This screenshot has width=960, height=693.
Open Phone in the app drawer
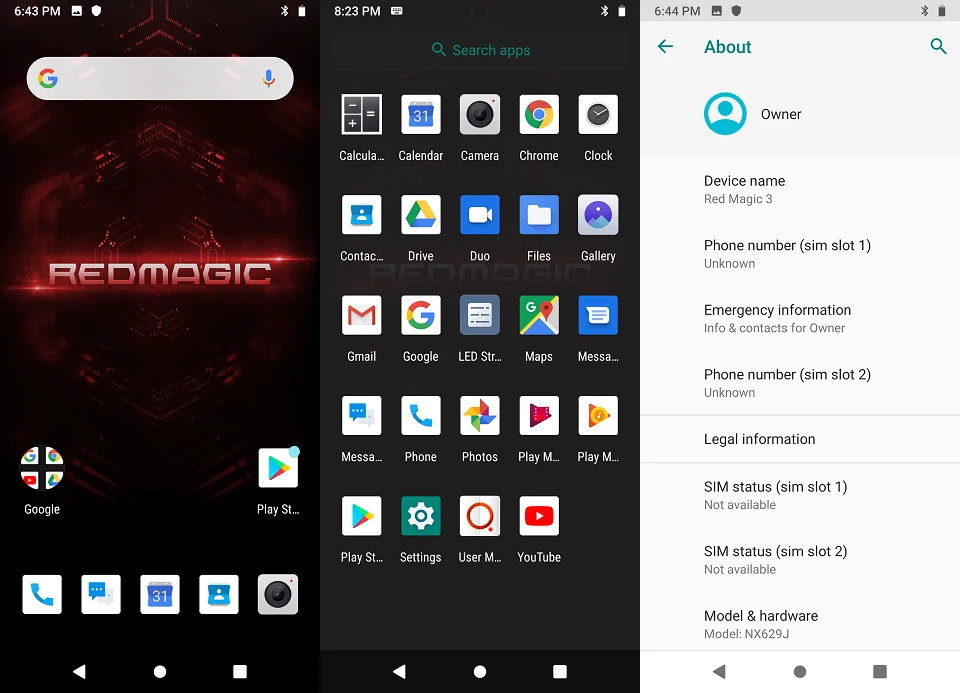(x=421, y=416)
